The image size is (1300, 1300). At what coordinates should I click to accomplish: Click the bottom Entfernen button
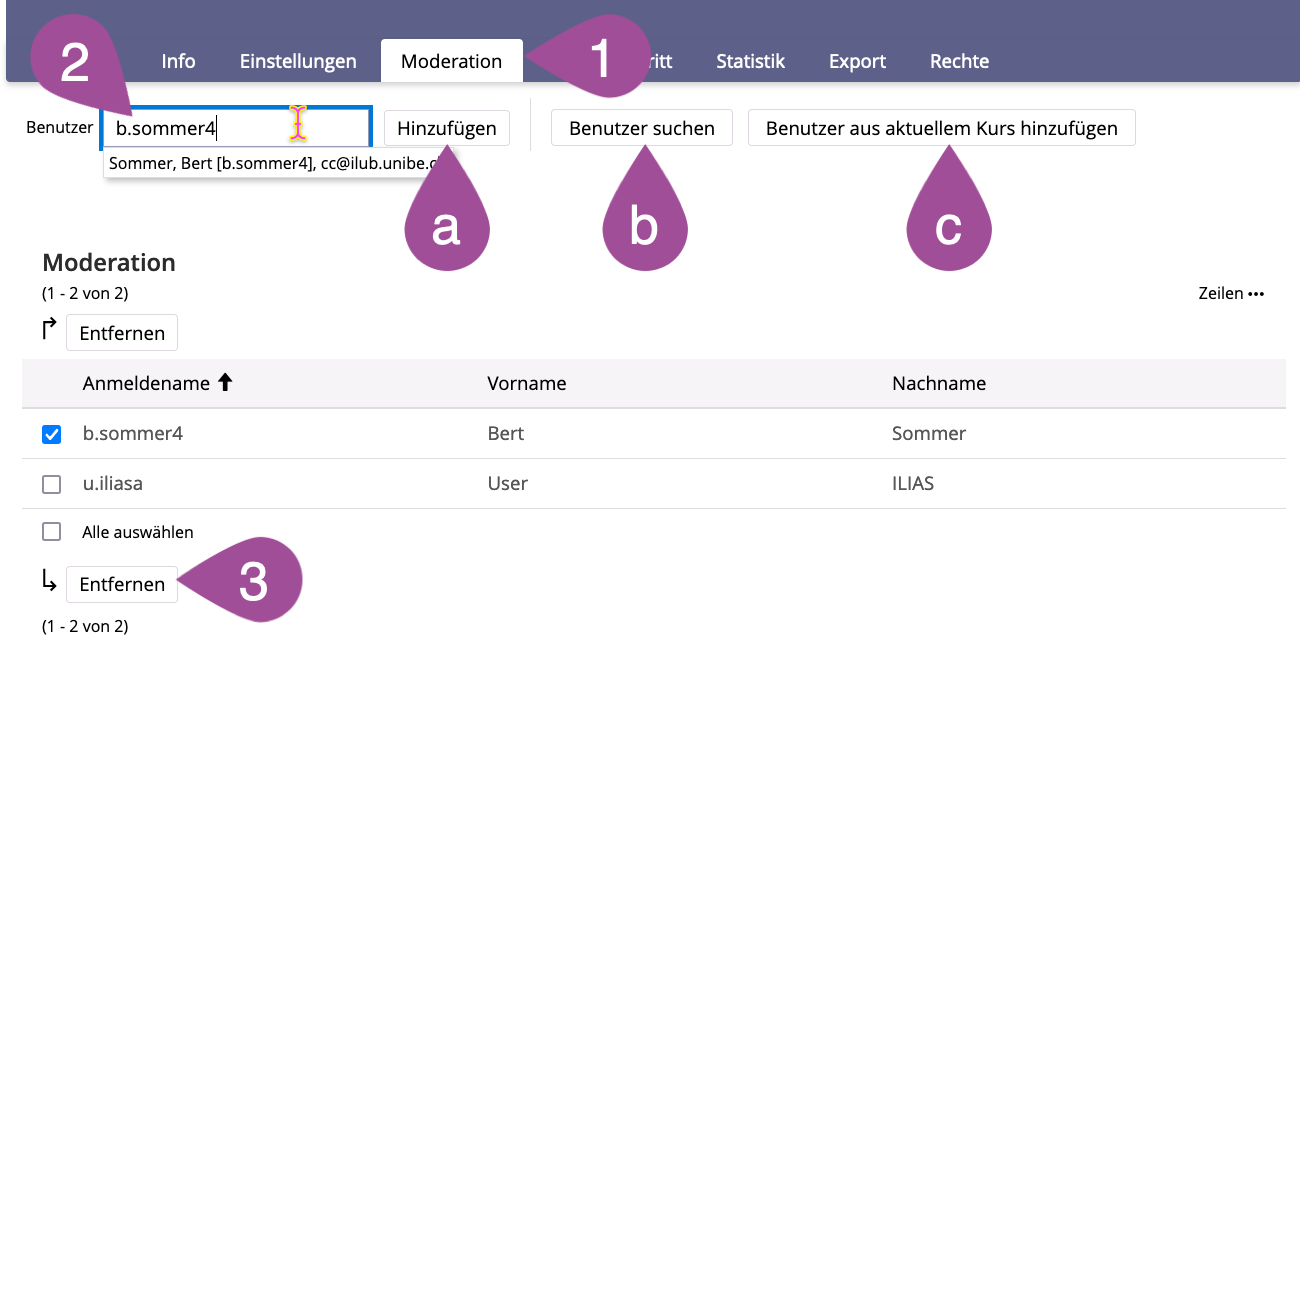coord(122,584)
